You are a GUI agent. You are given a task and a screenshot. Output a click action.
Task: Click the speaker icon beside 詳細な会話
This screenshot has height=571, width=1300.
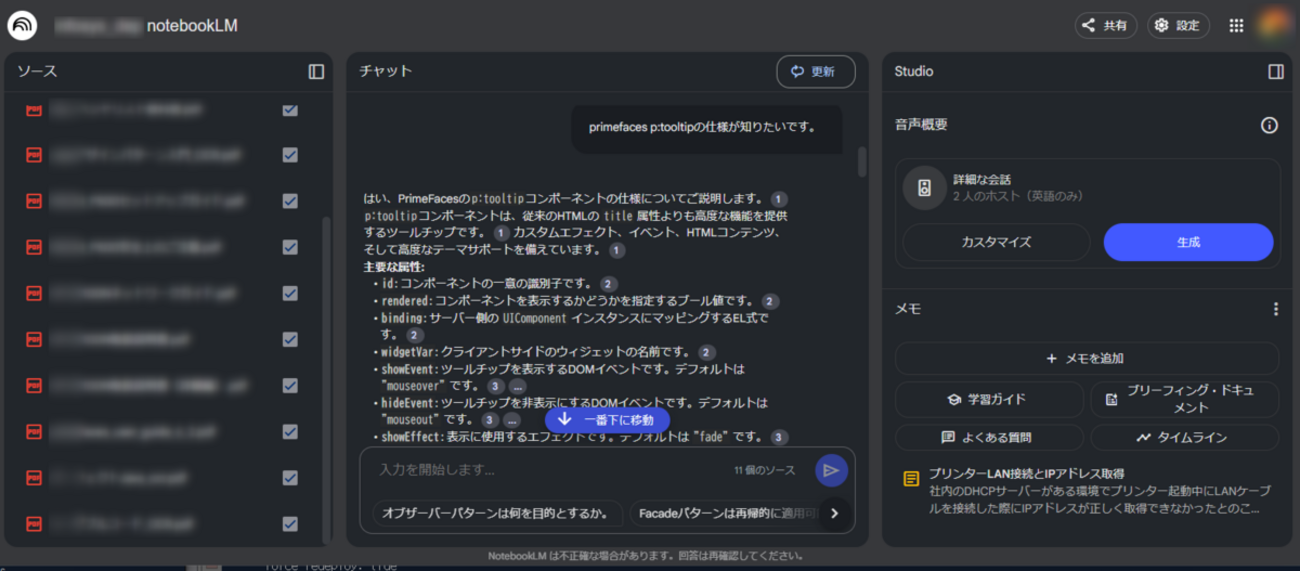point(924,188)
